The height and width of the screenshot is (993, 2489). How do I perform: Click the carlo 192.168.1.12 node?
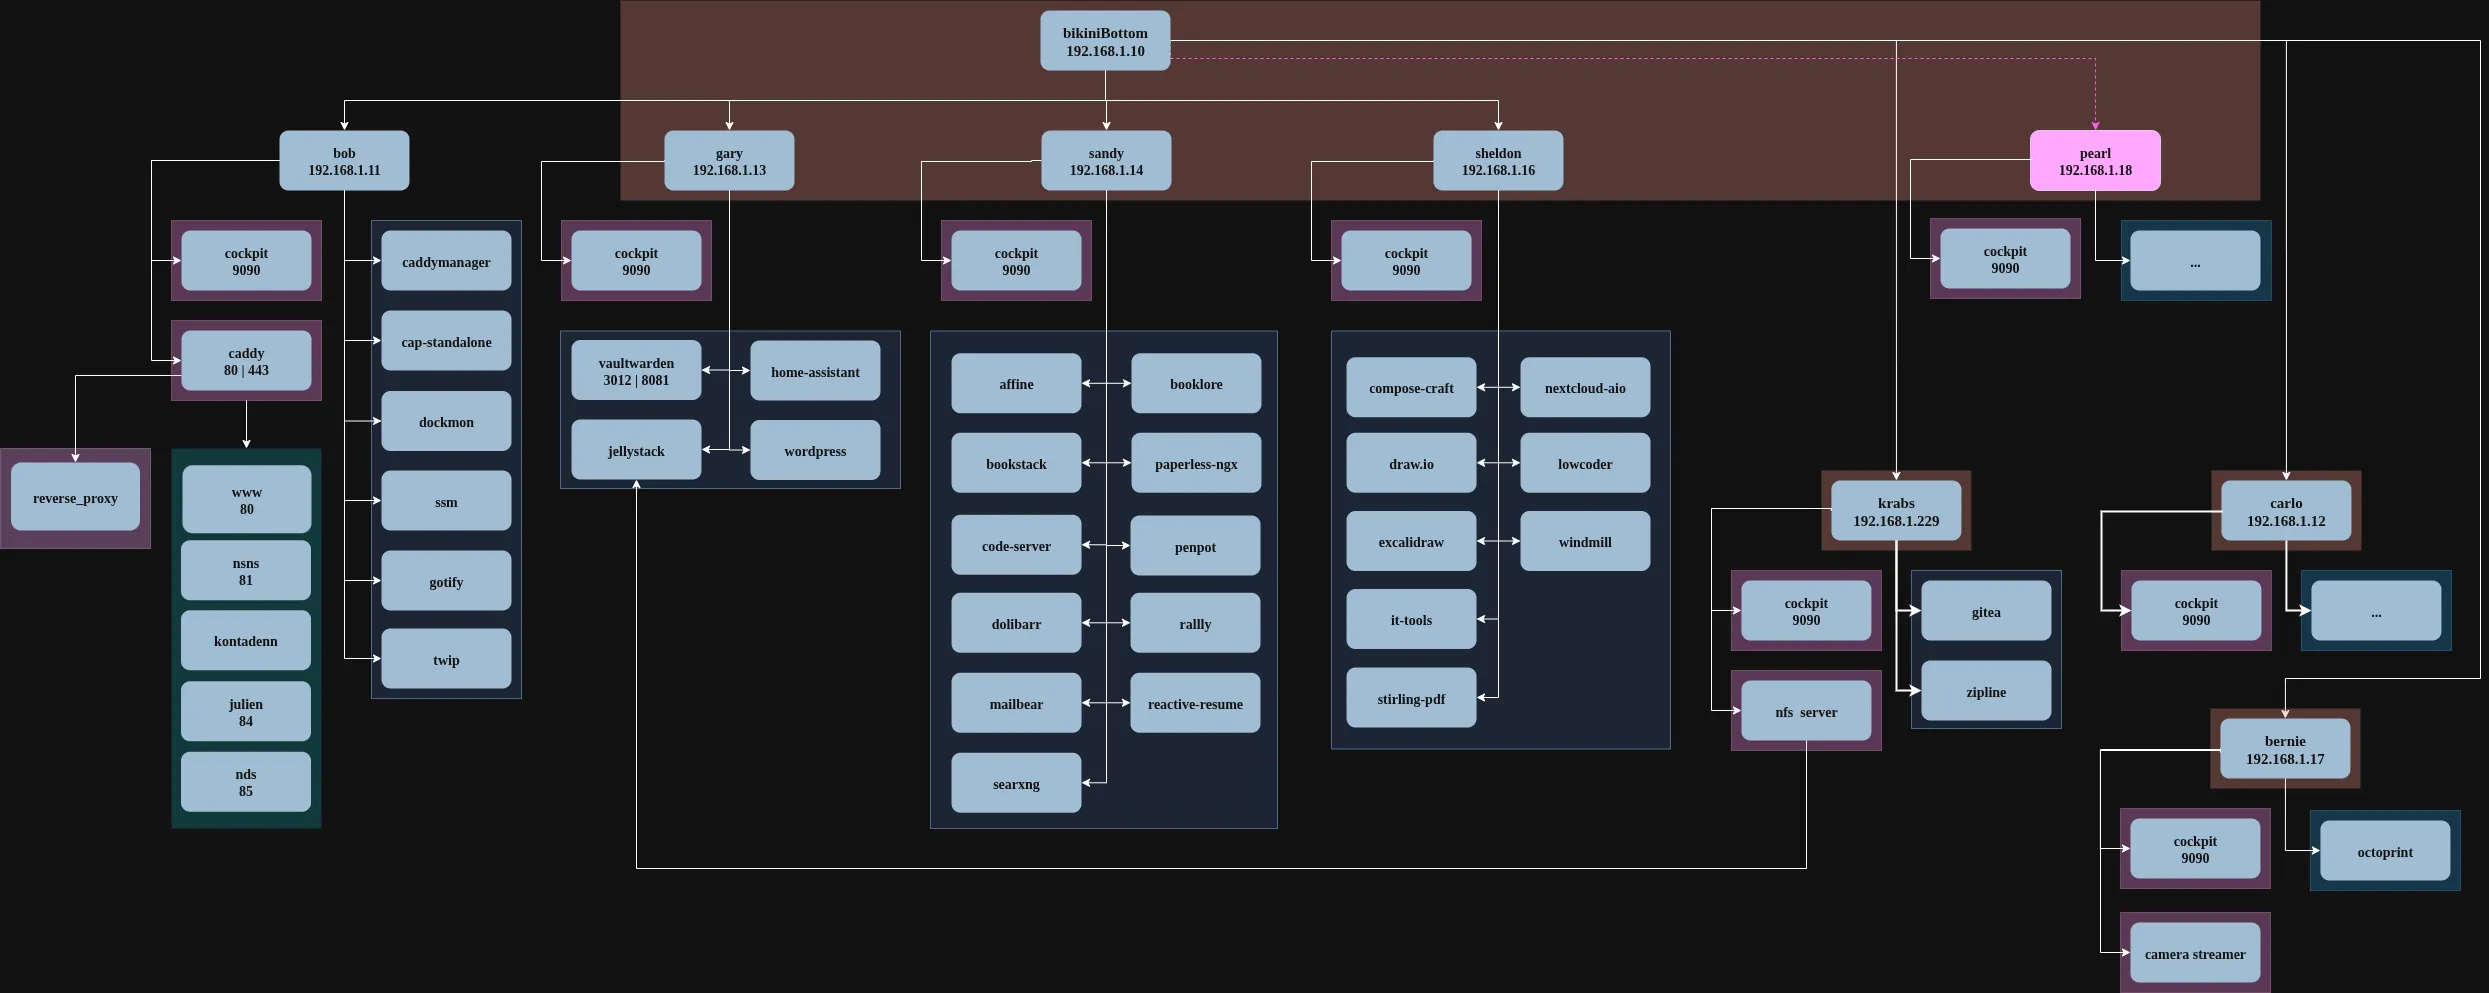[x=2286, y=511]
